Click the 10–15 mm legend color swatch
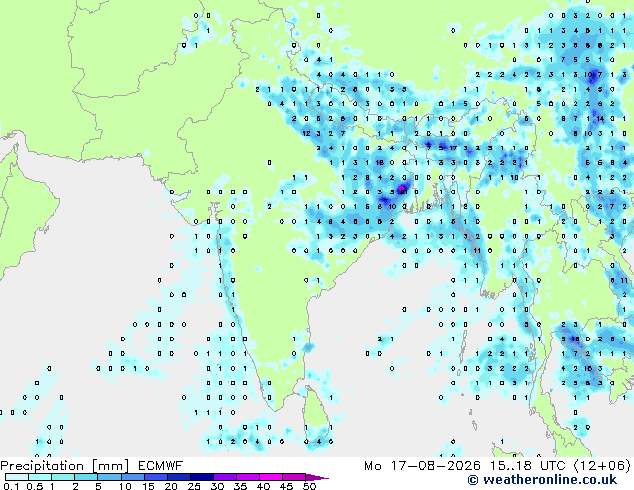634x490 pixels. pyautogui.click(x=132, y=477)
